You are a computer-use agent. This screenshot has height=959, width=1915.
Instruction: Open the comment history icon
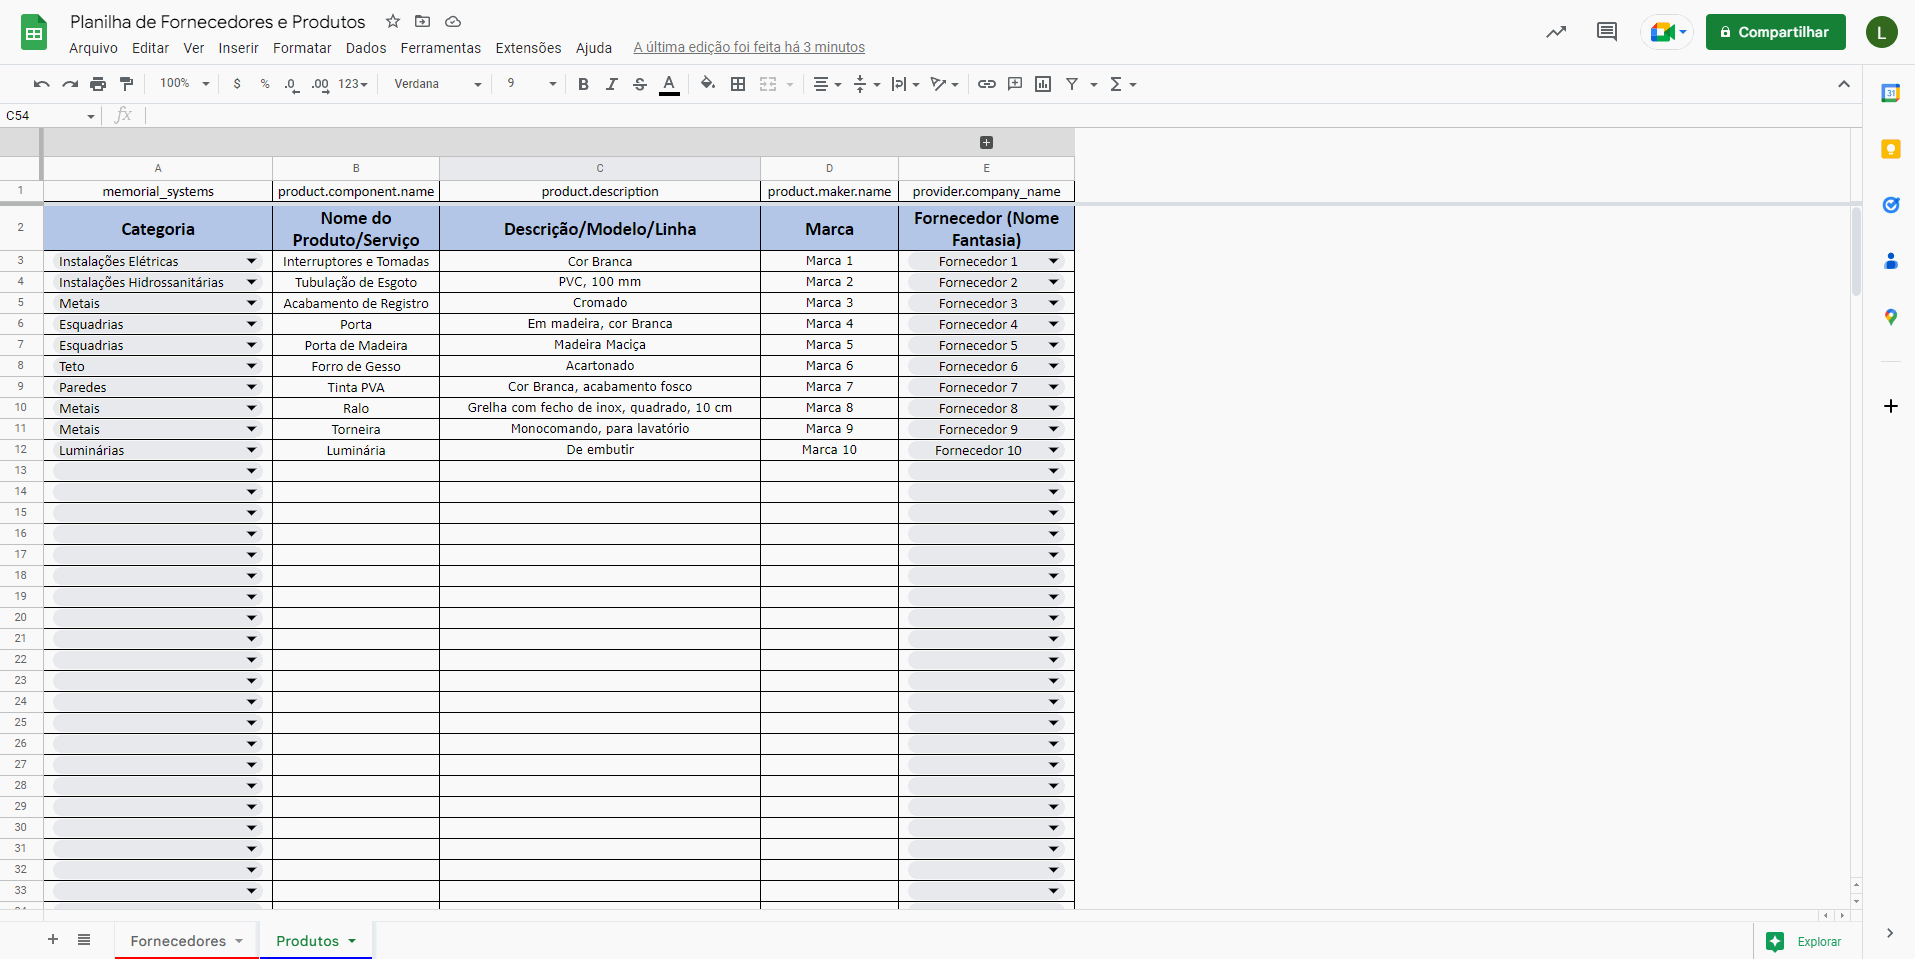(x=1606, y=32)
